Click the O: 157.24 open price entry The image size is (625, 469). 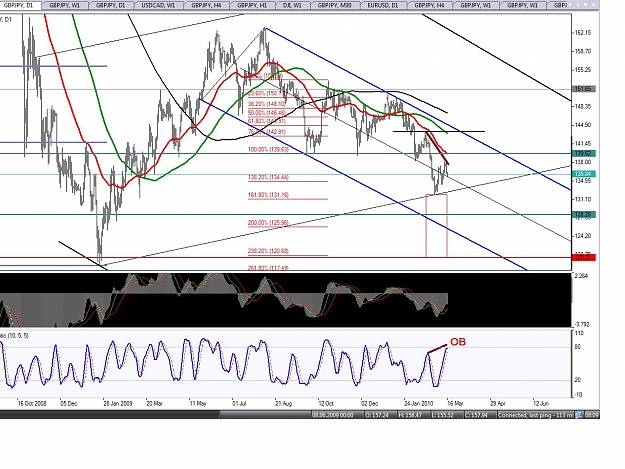[x=379, y=415]
